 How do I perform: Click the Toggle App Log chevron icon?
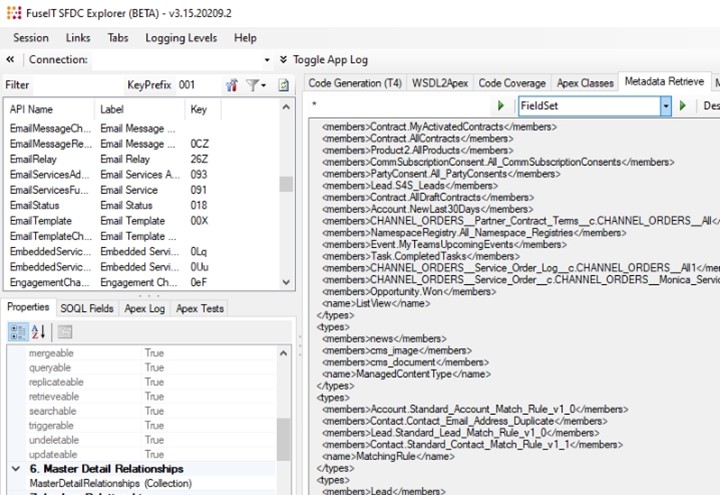click(283, 59)
